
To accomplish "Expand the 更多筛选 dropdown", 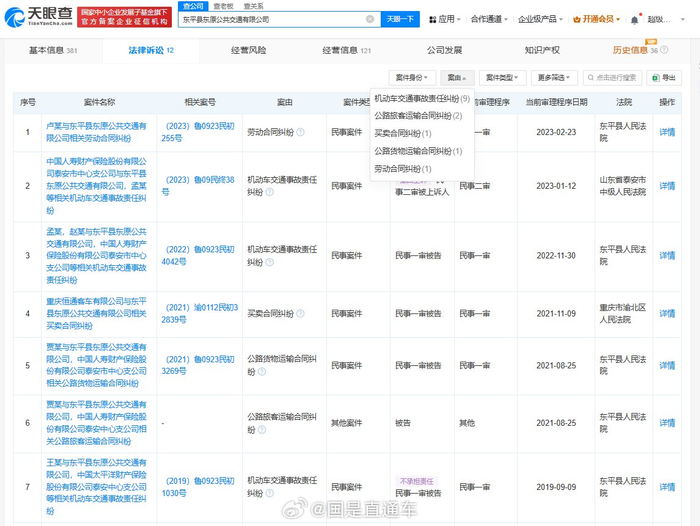I will click(553, 77).
